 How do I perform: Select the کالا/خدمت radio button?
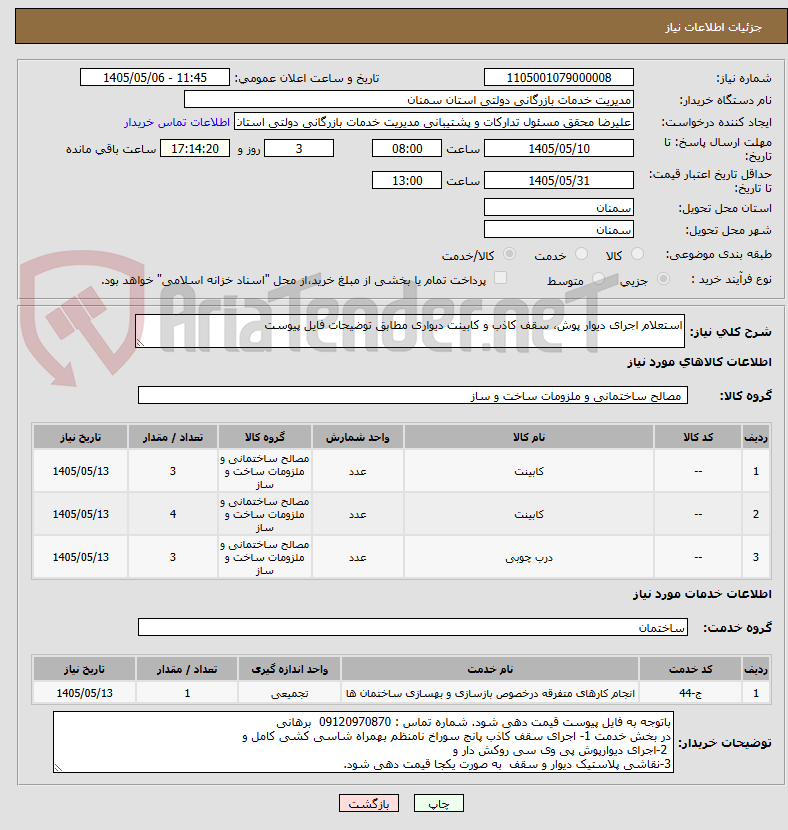click(509, 254)
